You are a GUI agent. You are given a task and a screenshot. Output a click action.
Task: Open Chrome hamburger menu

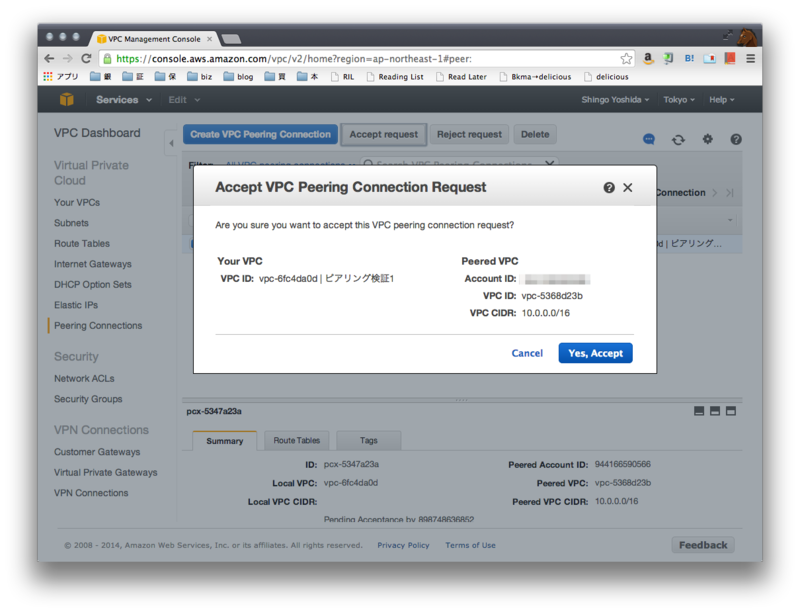tap(750, 59)
